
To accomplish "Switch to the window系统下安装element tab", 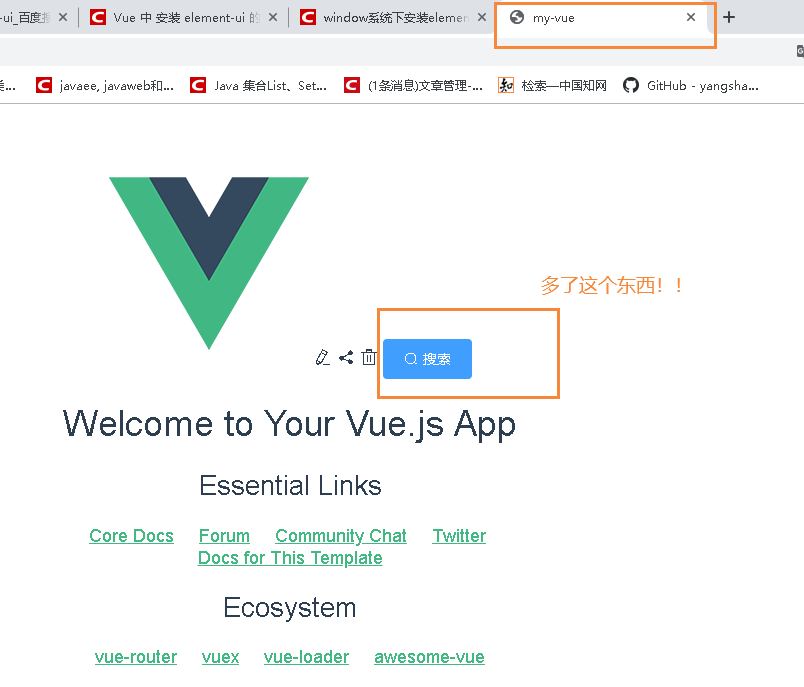I will [392, 18].
